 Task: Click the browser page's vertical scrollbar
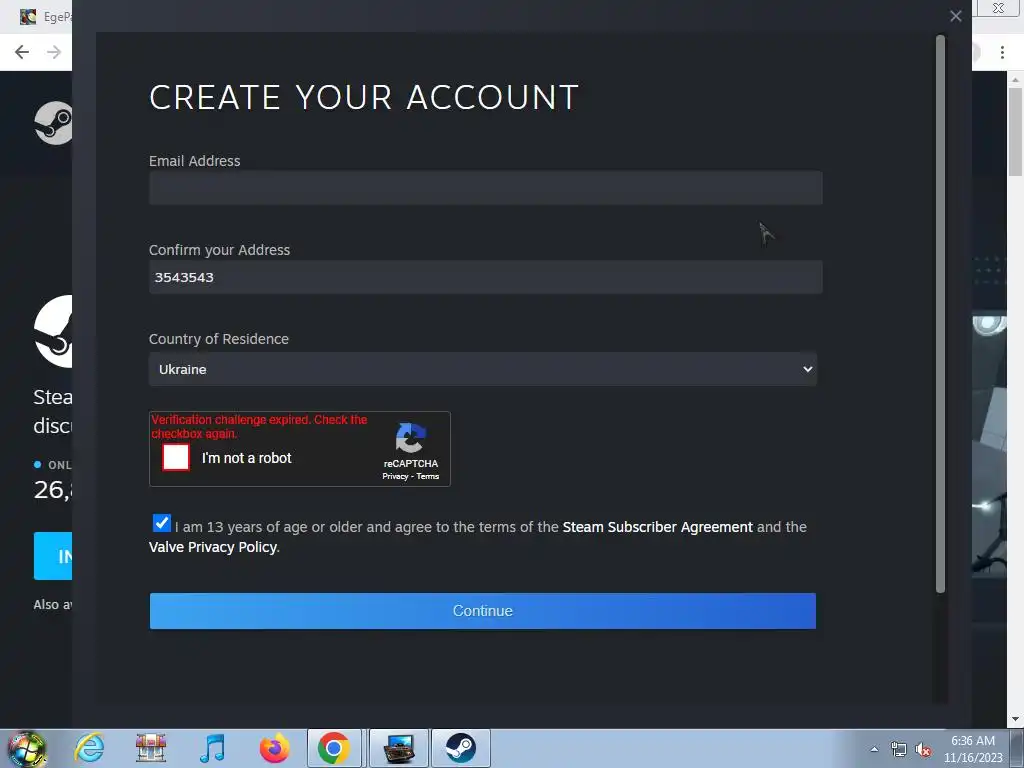click(1015, 131)
